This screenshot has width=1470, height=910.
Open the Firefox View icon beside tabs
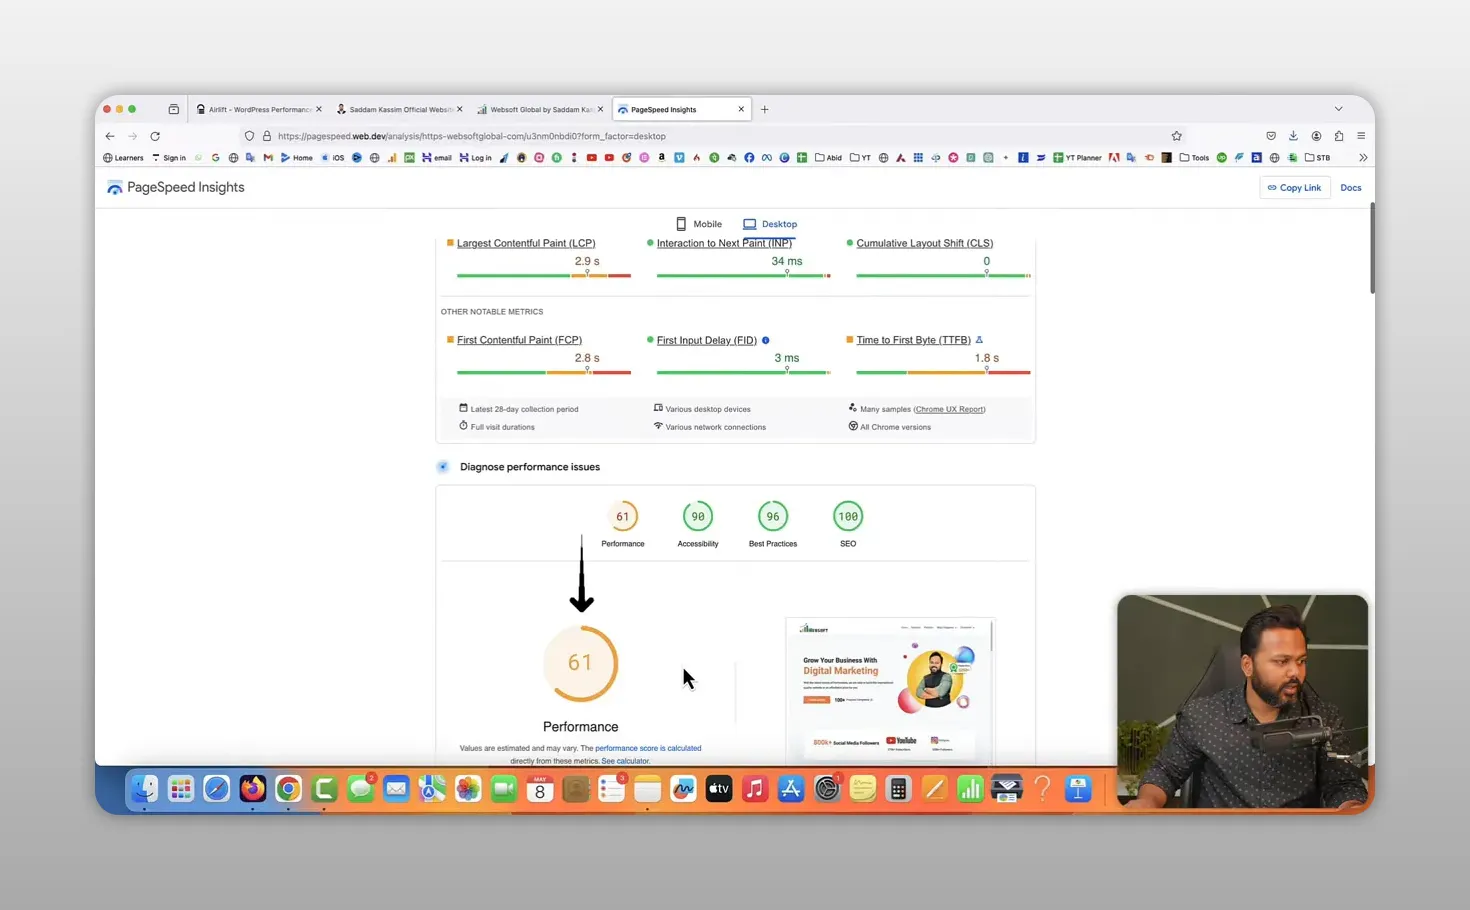(173, 109)
